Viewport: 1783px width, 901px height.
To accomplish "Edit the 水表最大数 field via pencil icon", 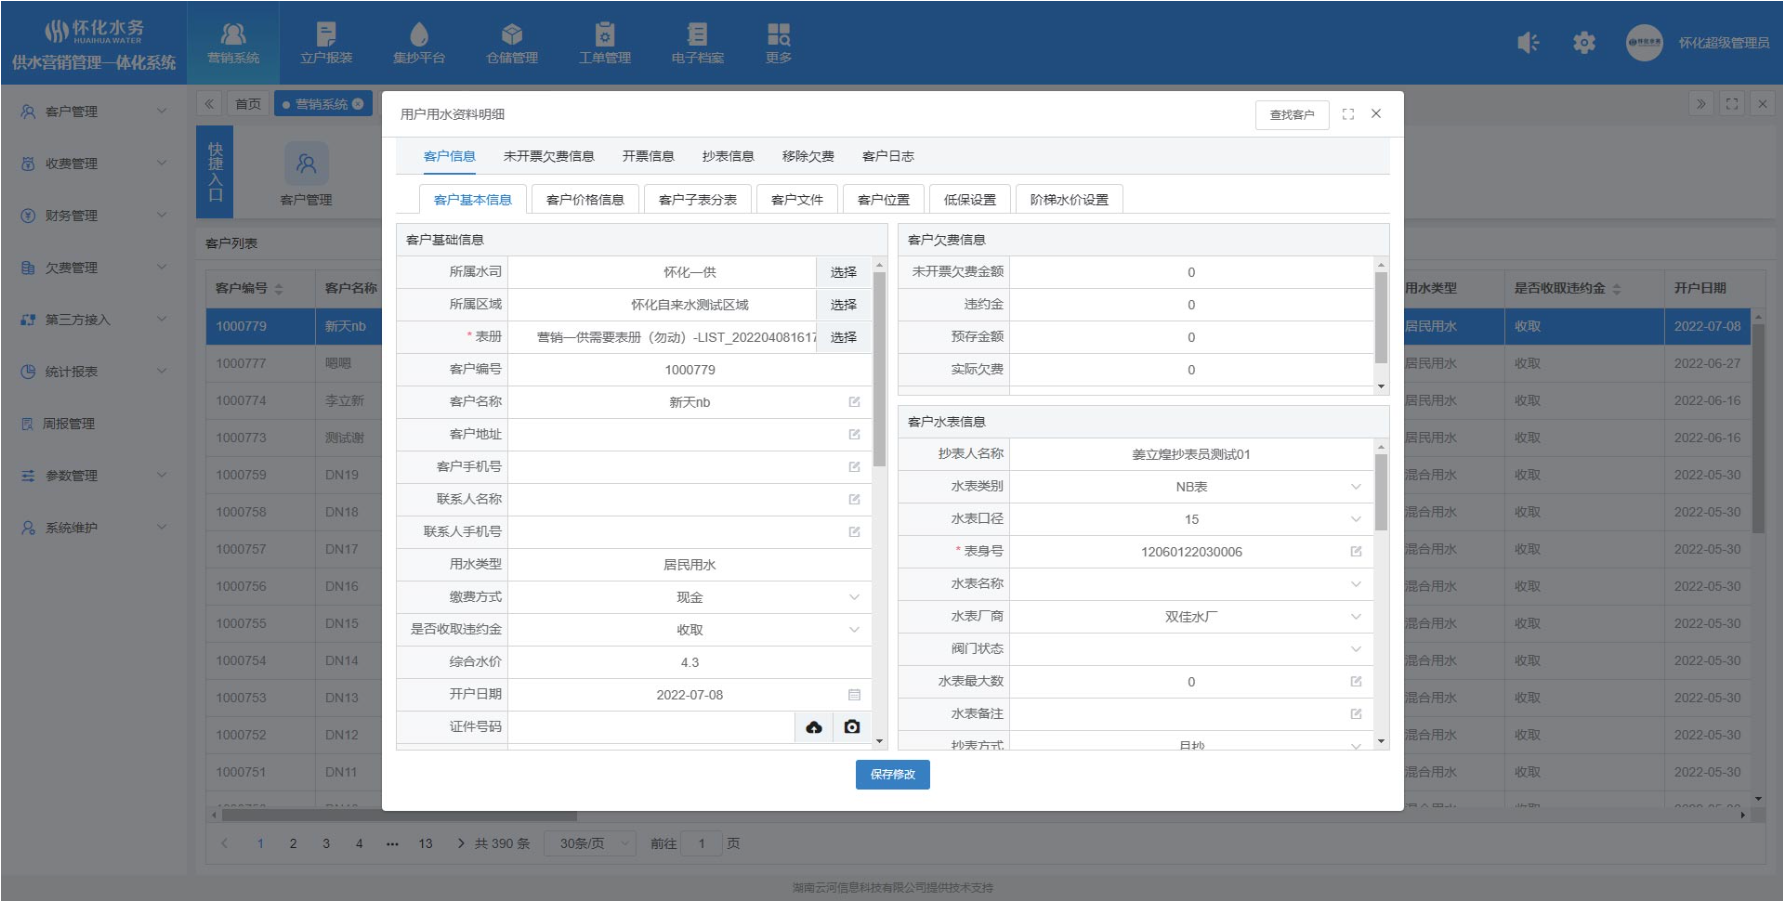I will point(1356,681).
